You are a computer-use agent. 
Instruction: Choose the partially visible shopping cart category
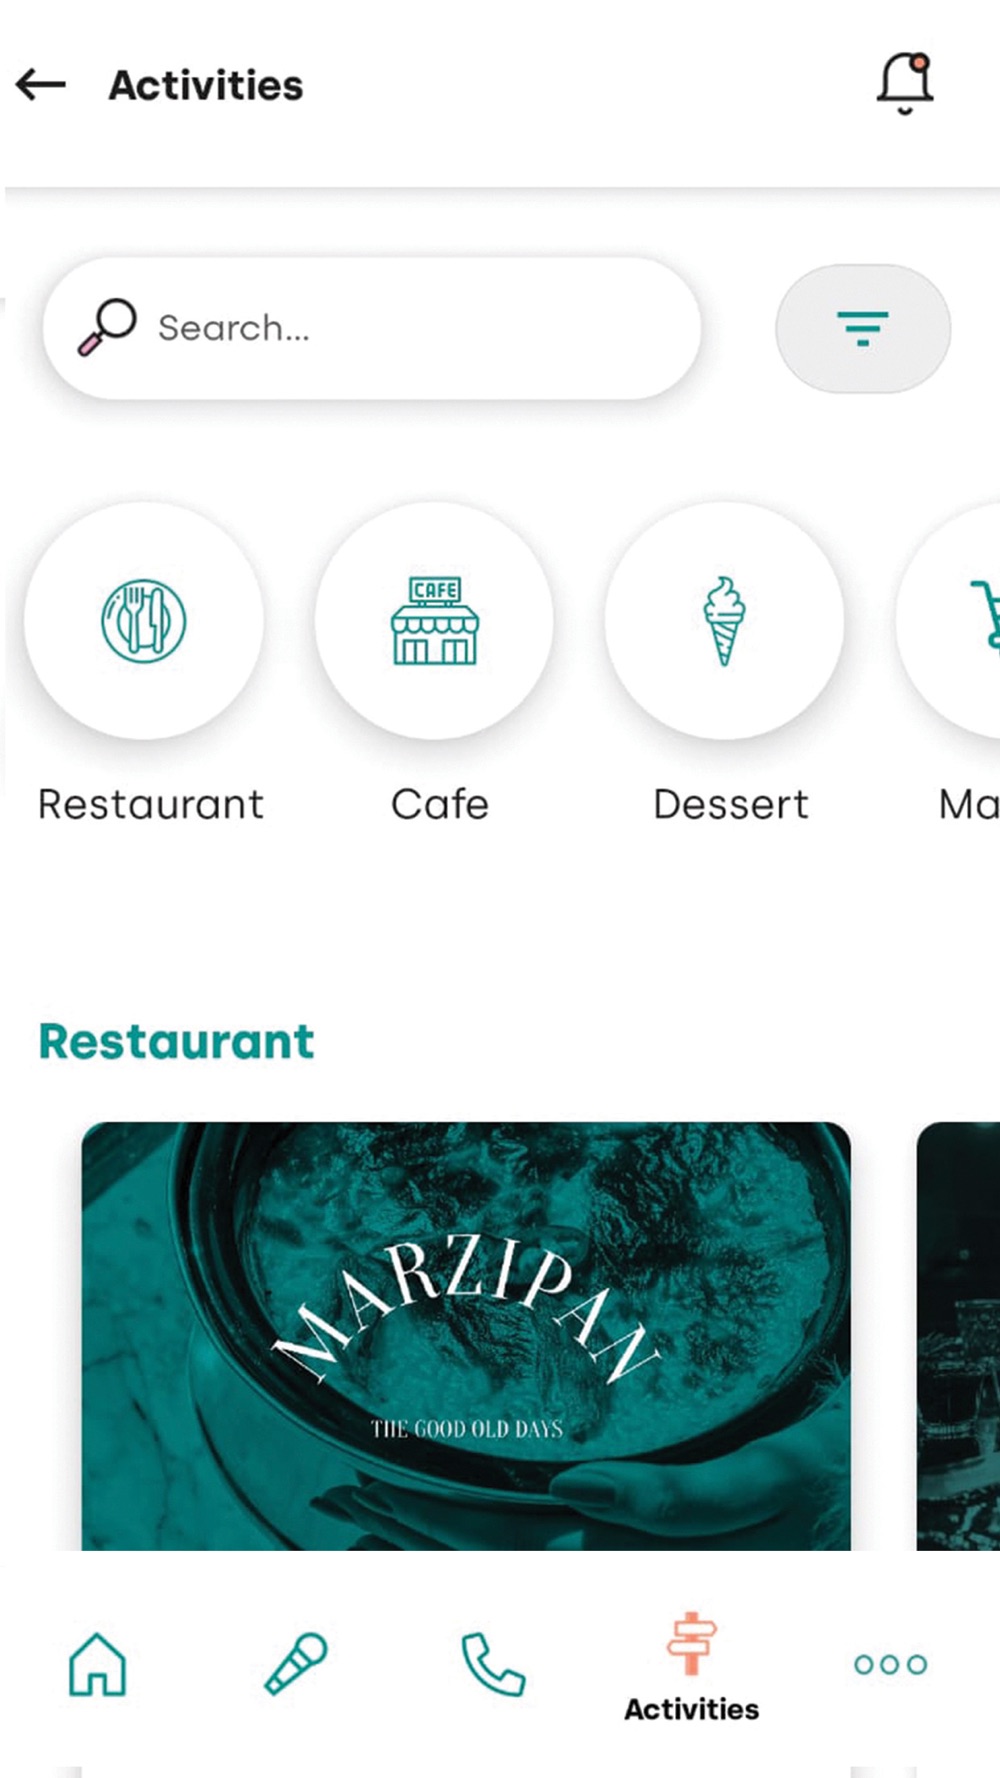point(950,620)
